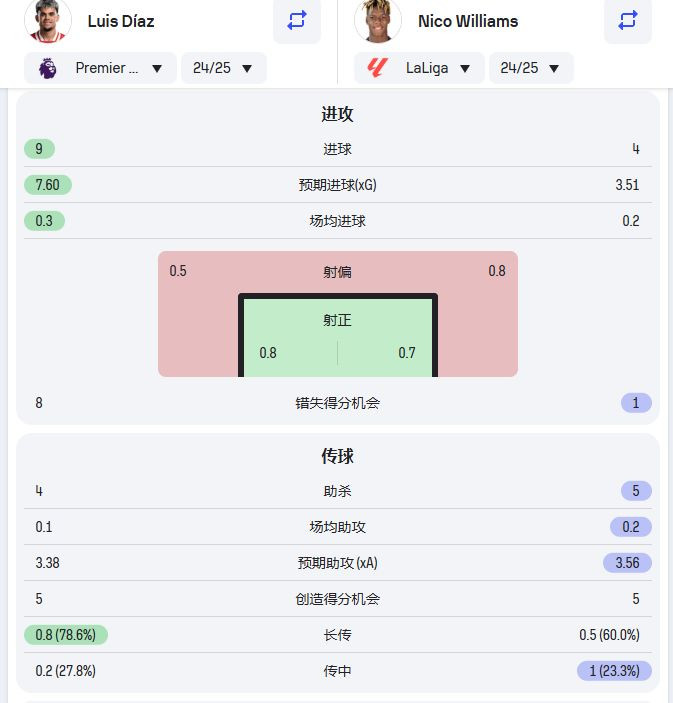Swap Luis Díaz using the replace player icon

point(297,20)
